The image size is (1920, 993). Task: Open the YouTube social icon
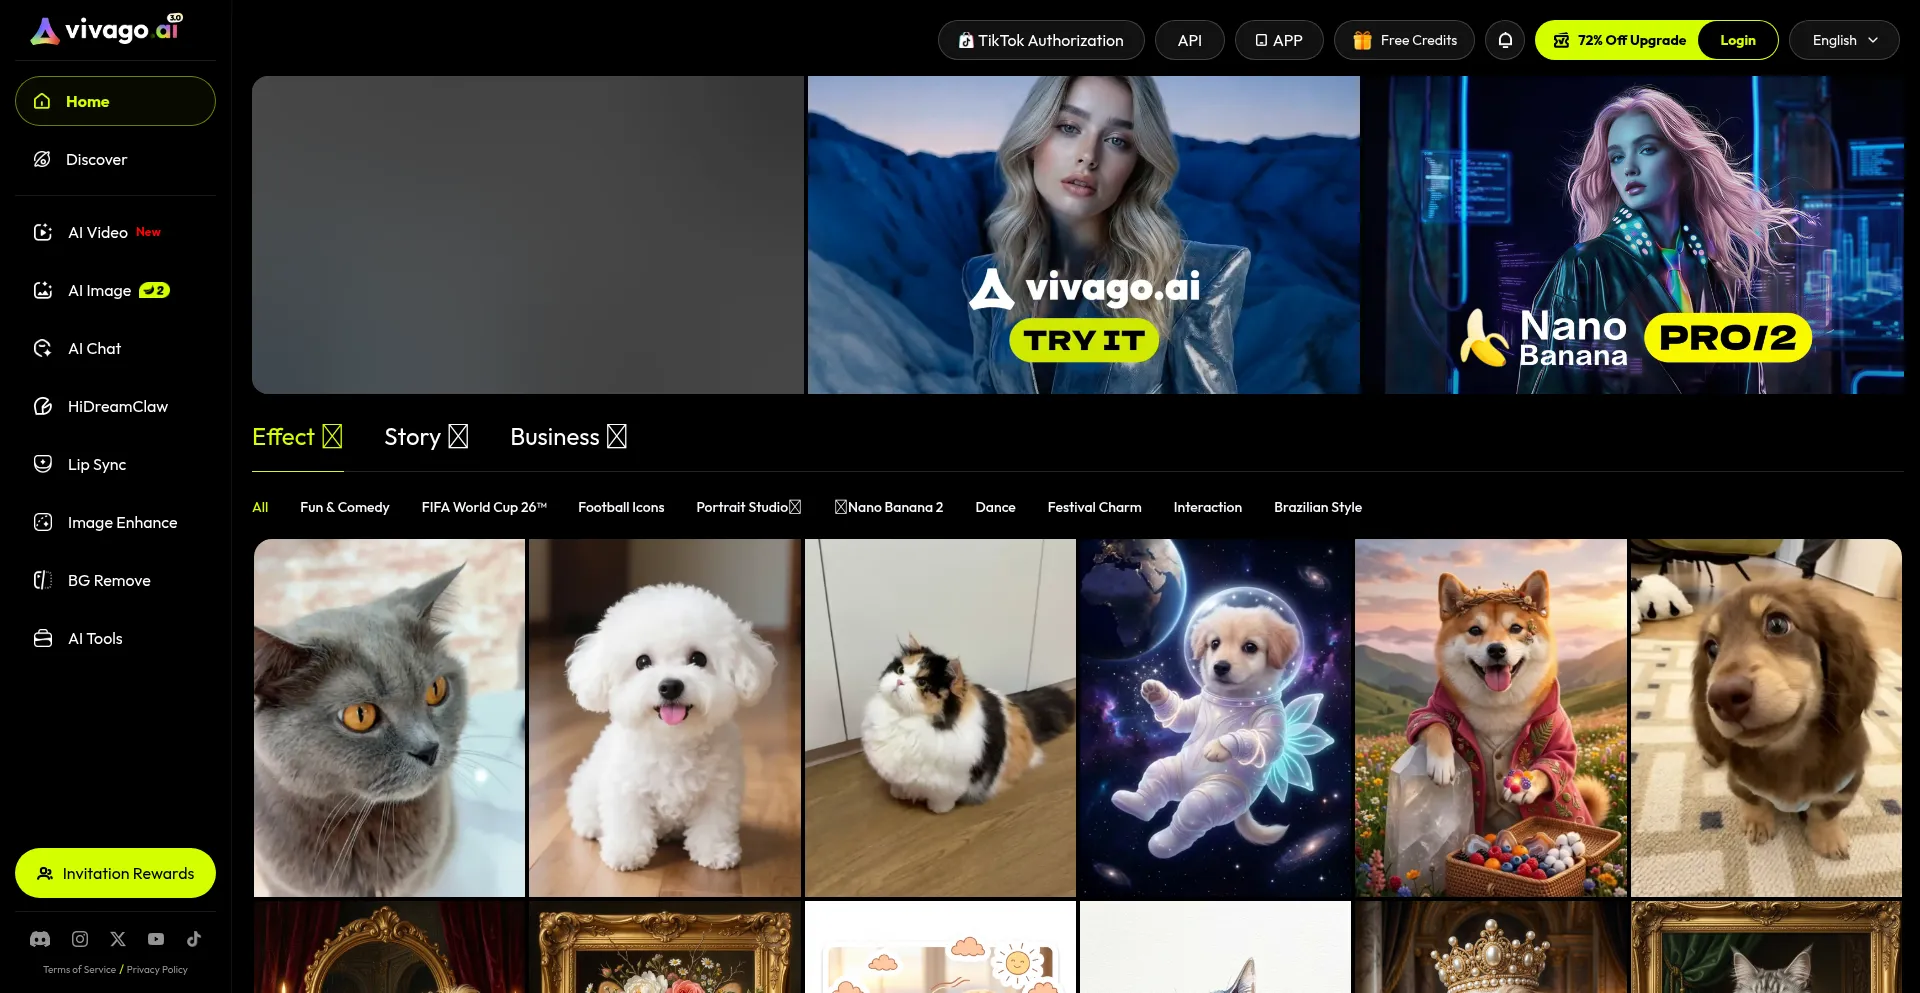(x=156, y=939)
